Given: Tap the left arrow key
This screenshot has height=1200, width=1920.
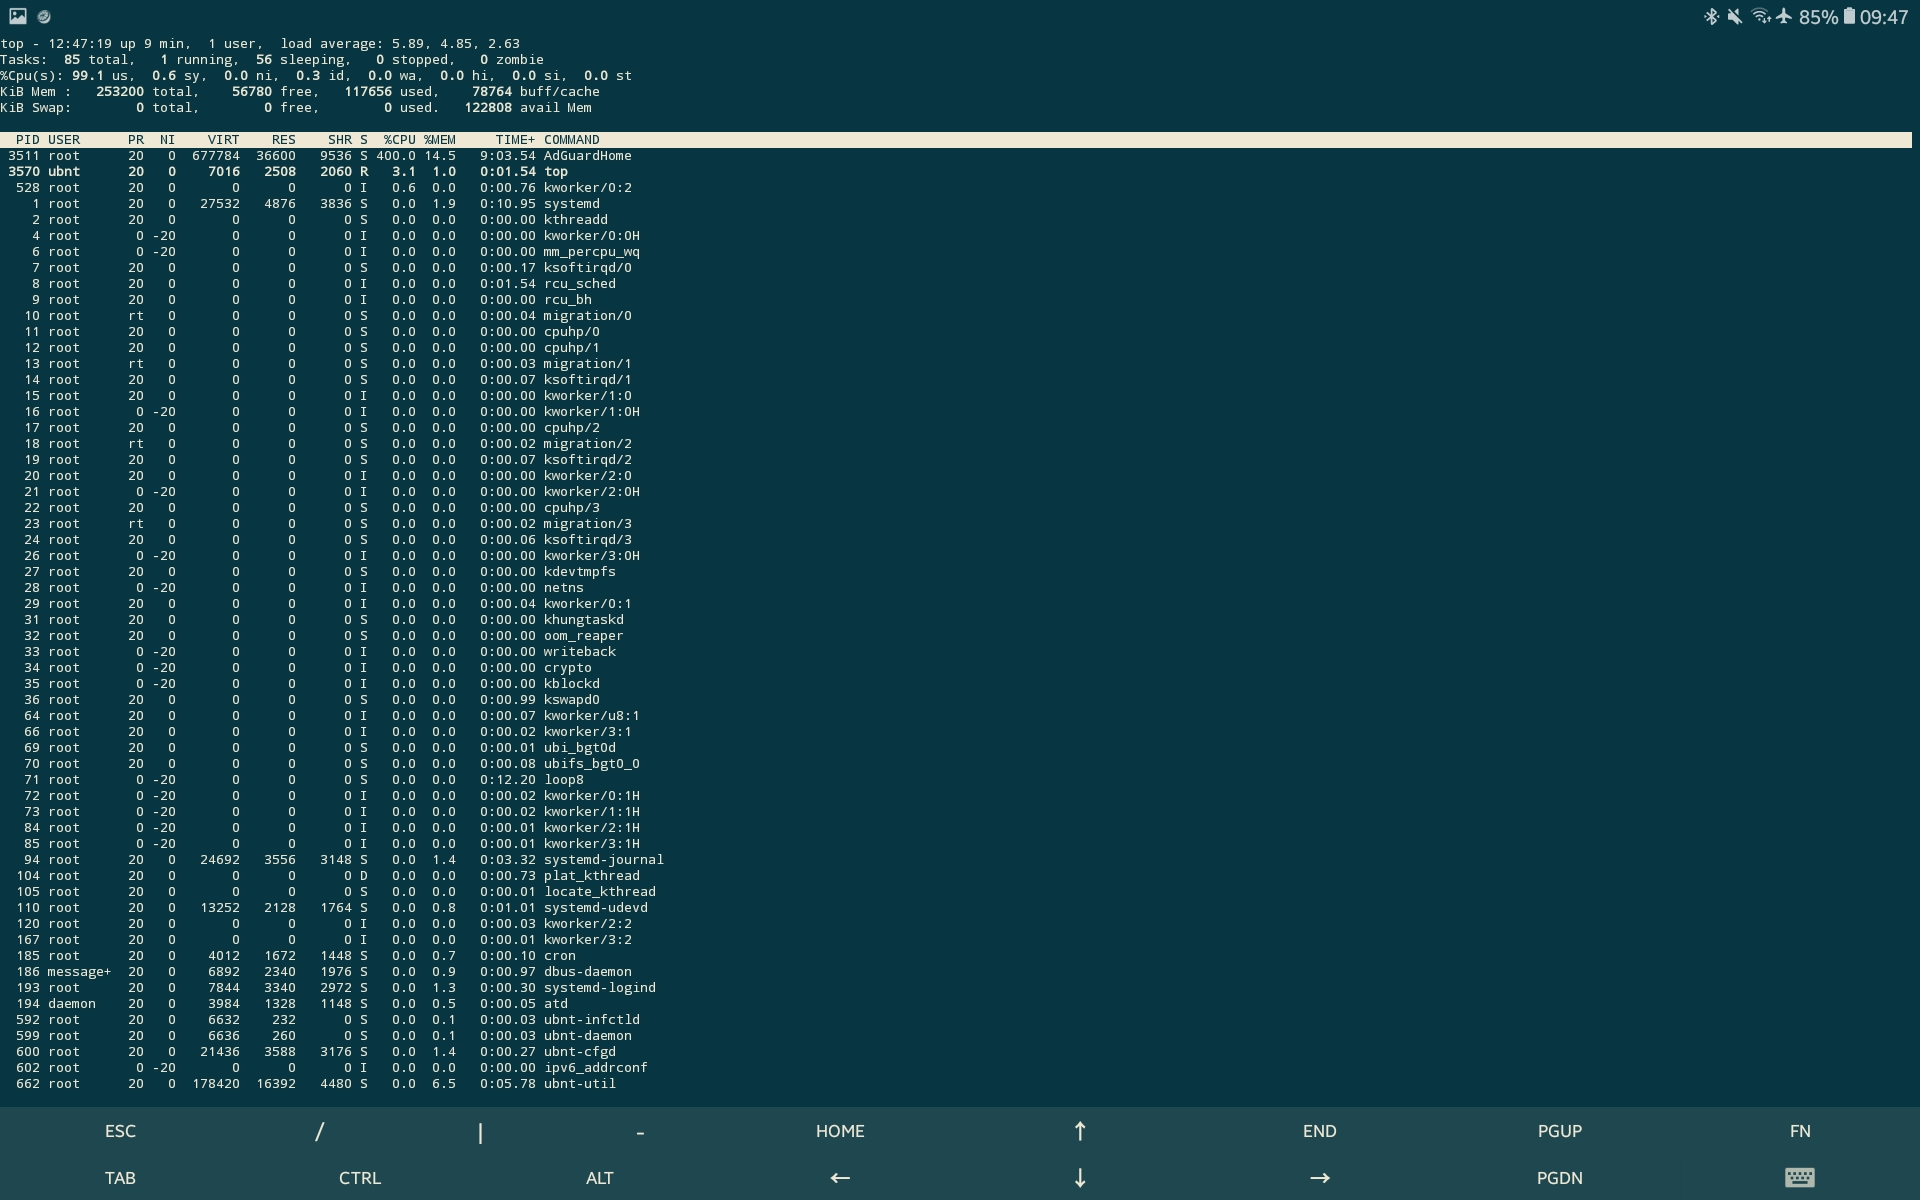Looking at the screenshot, I should tap(840, 1178).
